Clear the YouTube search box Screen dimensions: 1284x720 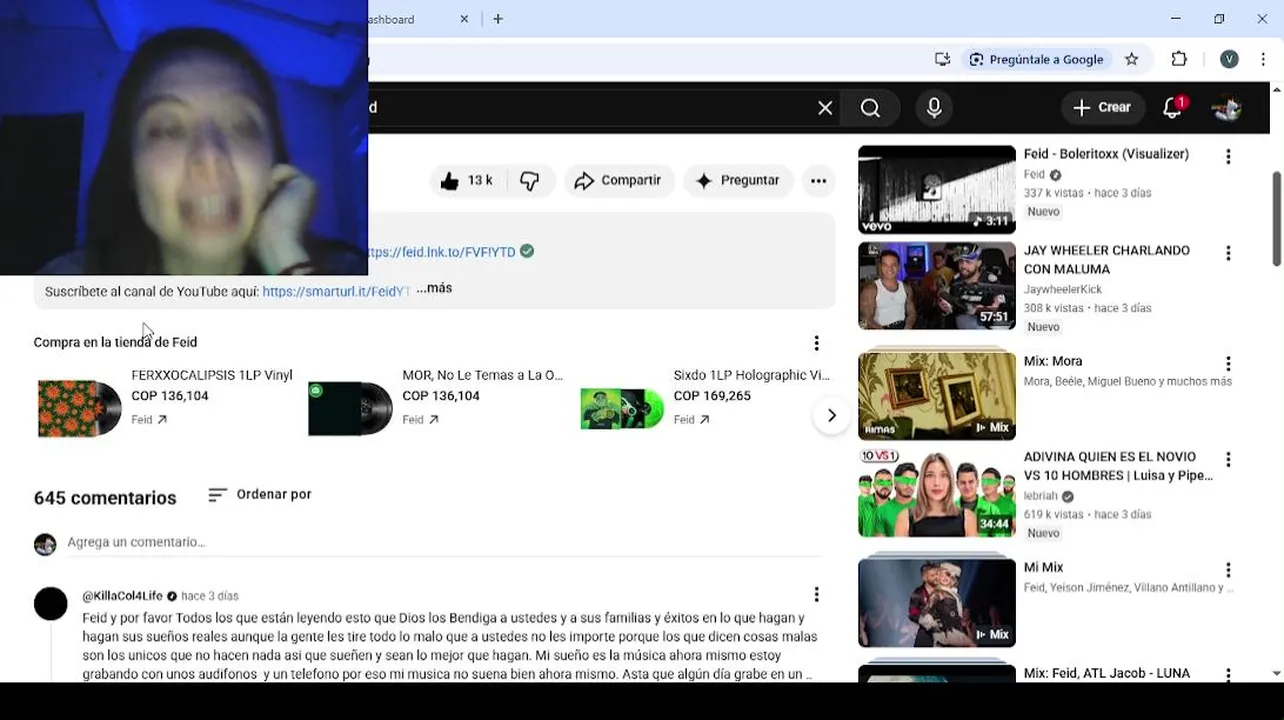click(825, 108)
